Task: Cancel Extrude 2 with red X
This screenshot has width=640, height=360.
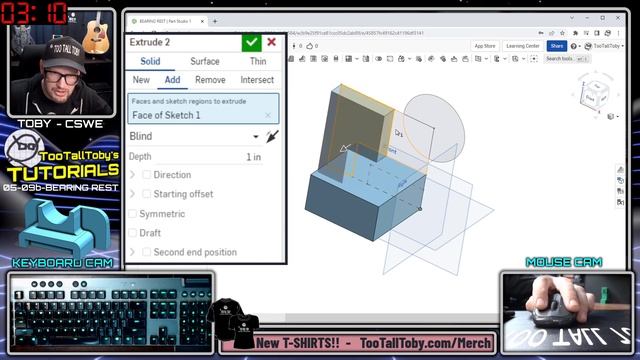Action: 271,42
